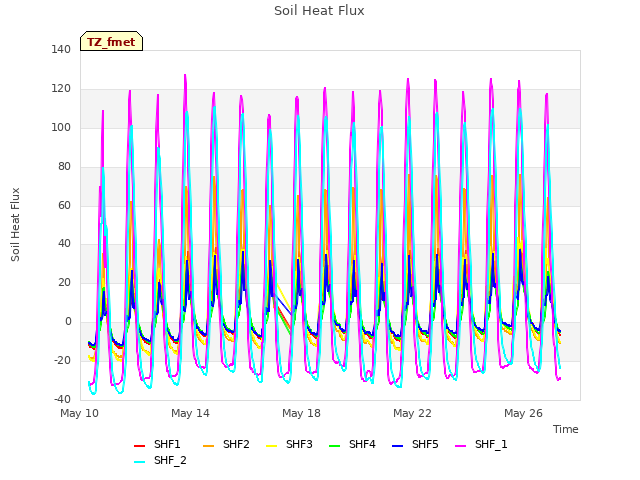Click the 0 y-axis tick label
Viewport: 640px width, 480px height.
68,322
